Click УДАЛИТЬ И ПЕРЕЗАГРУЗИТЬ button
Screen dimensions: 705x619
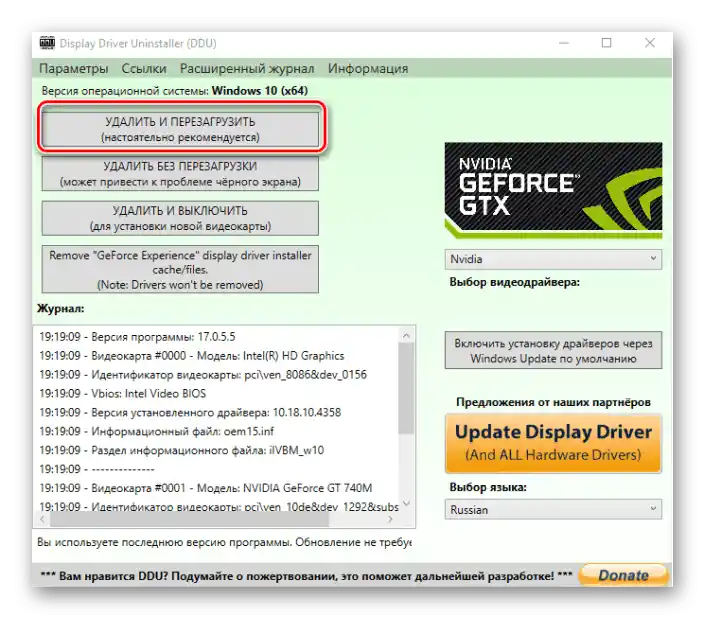click(180, 129)
